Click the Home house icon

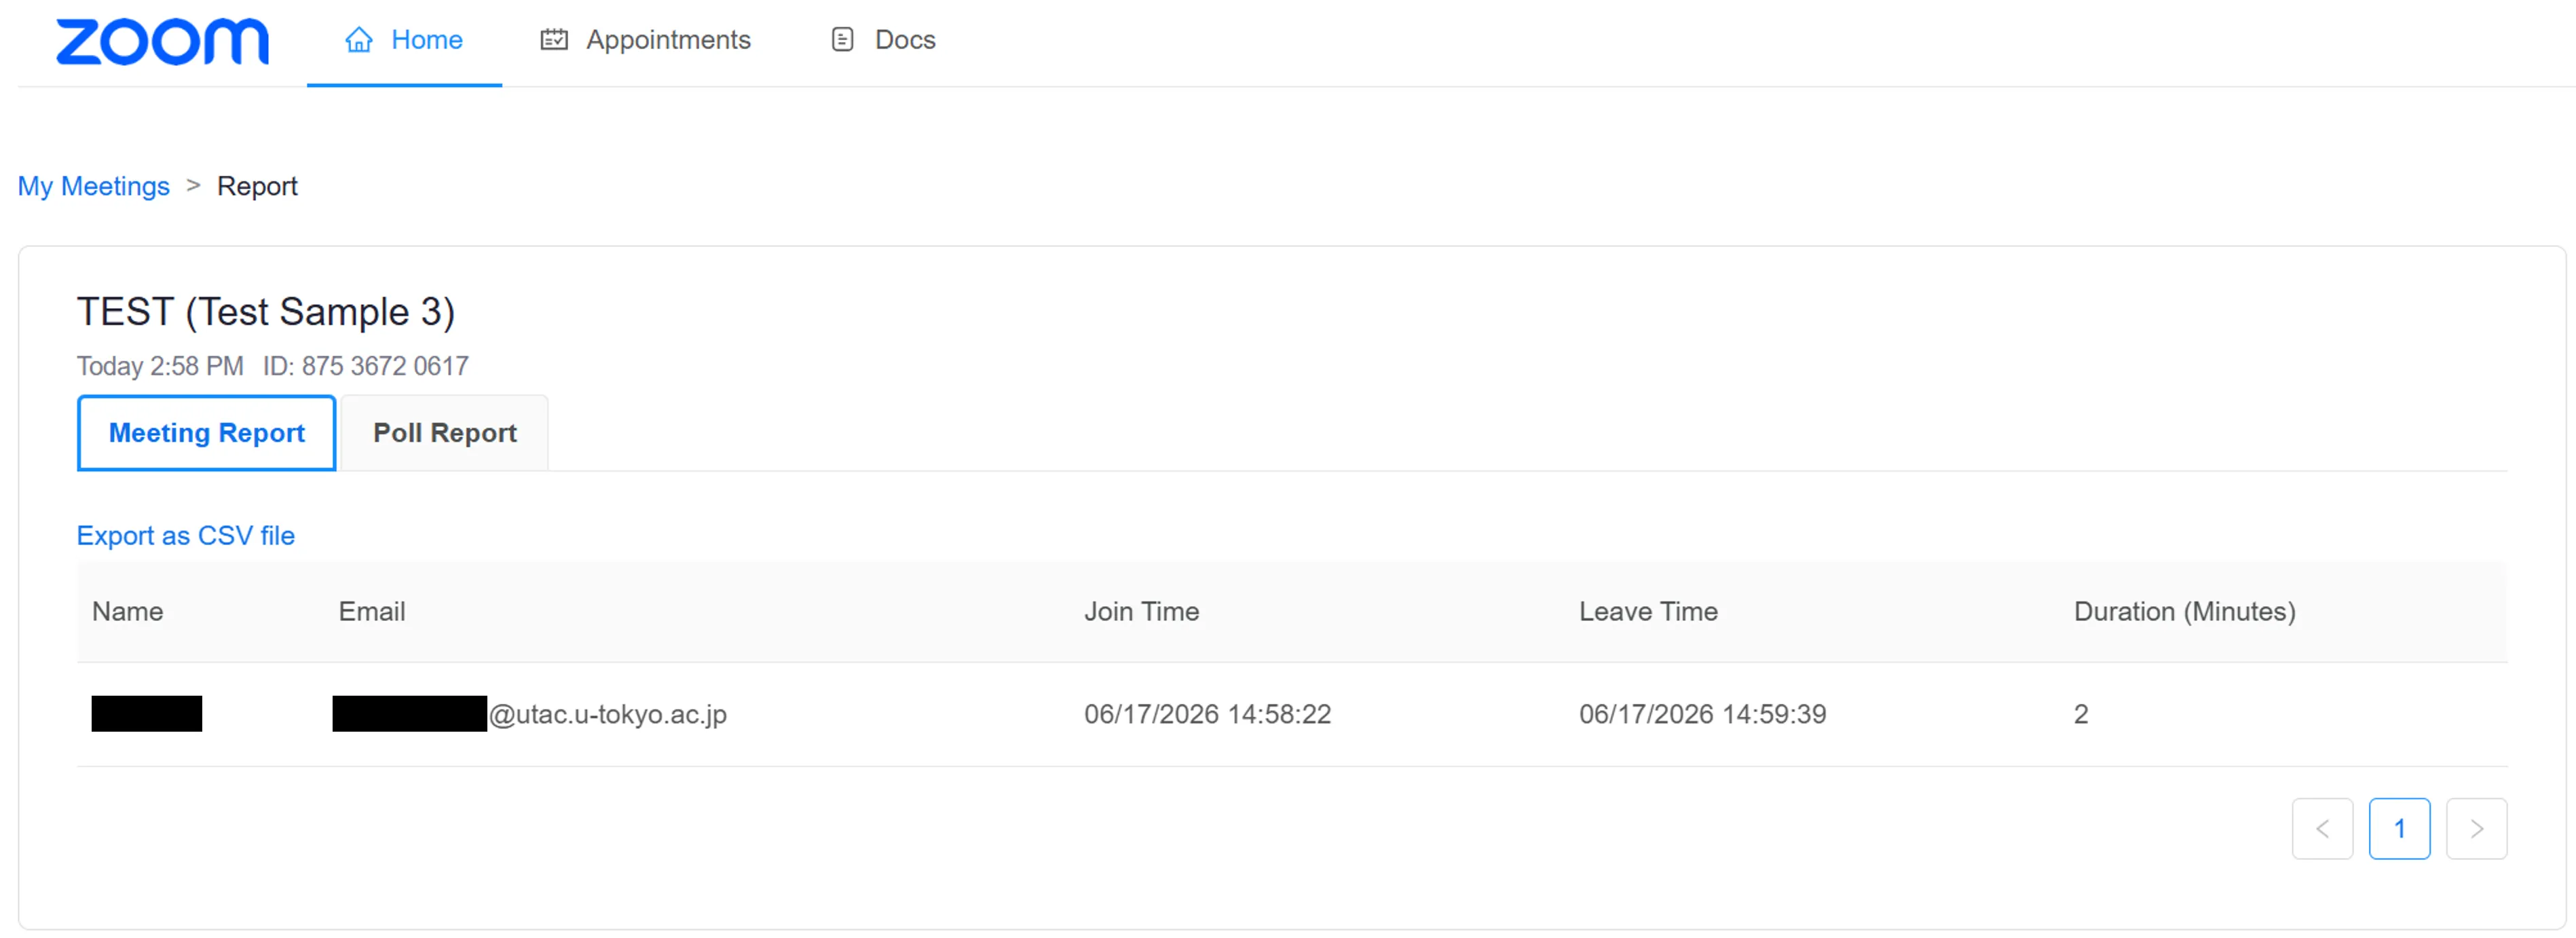[x=359, y=40]
